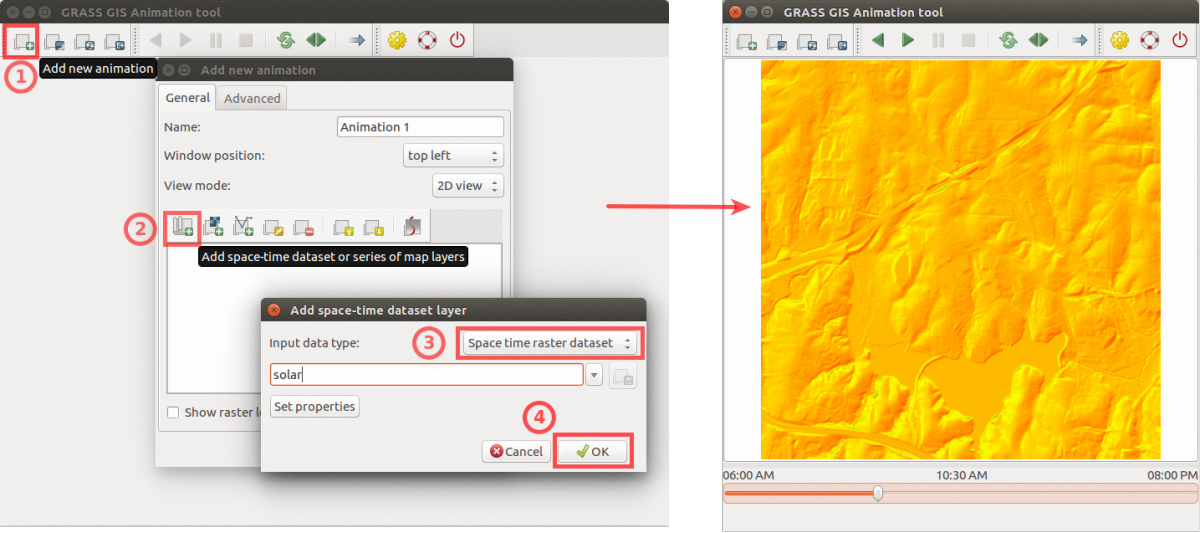
Task: Switch to the Advanced tab
Action: coord(252,98)
